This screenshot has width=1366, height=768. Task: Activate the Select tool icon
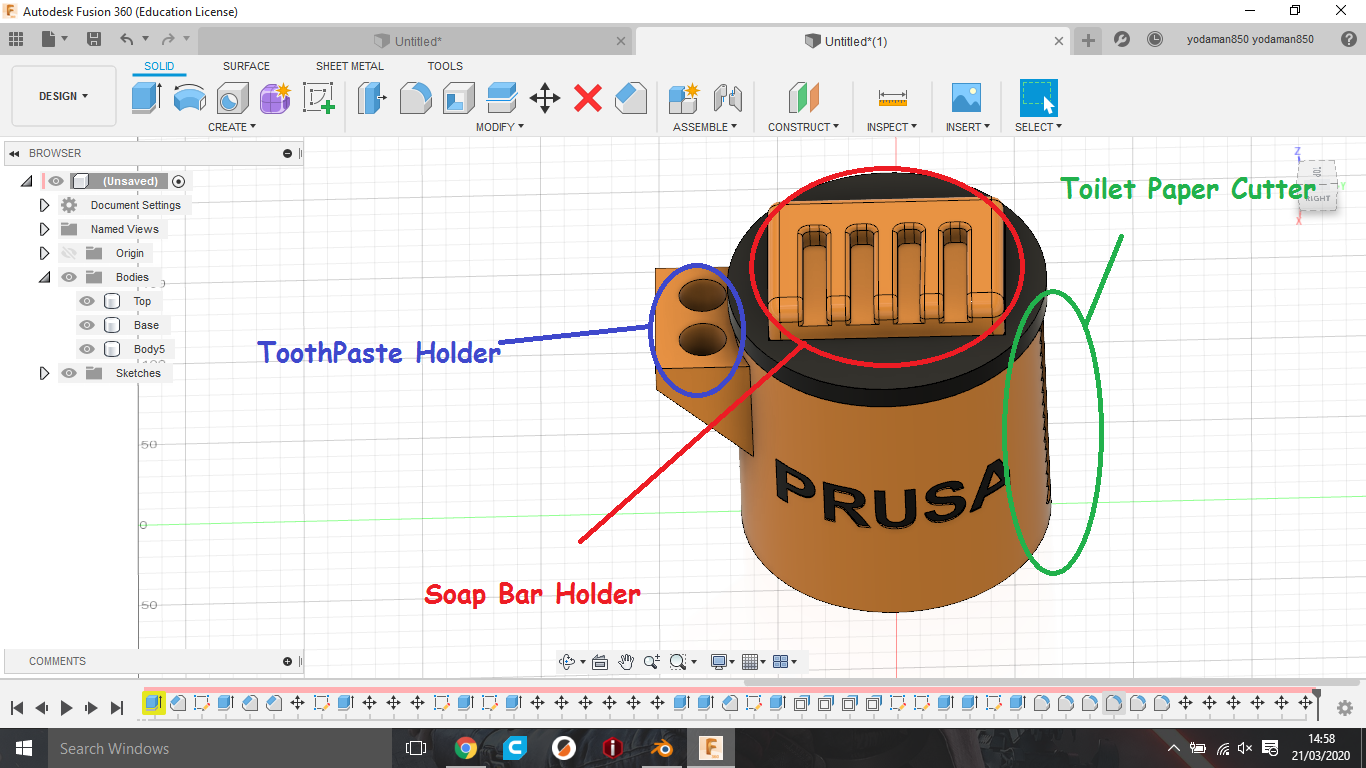pyautogui.click(x=1039, y=98)
